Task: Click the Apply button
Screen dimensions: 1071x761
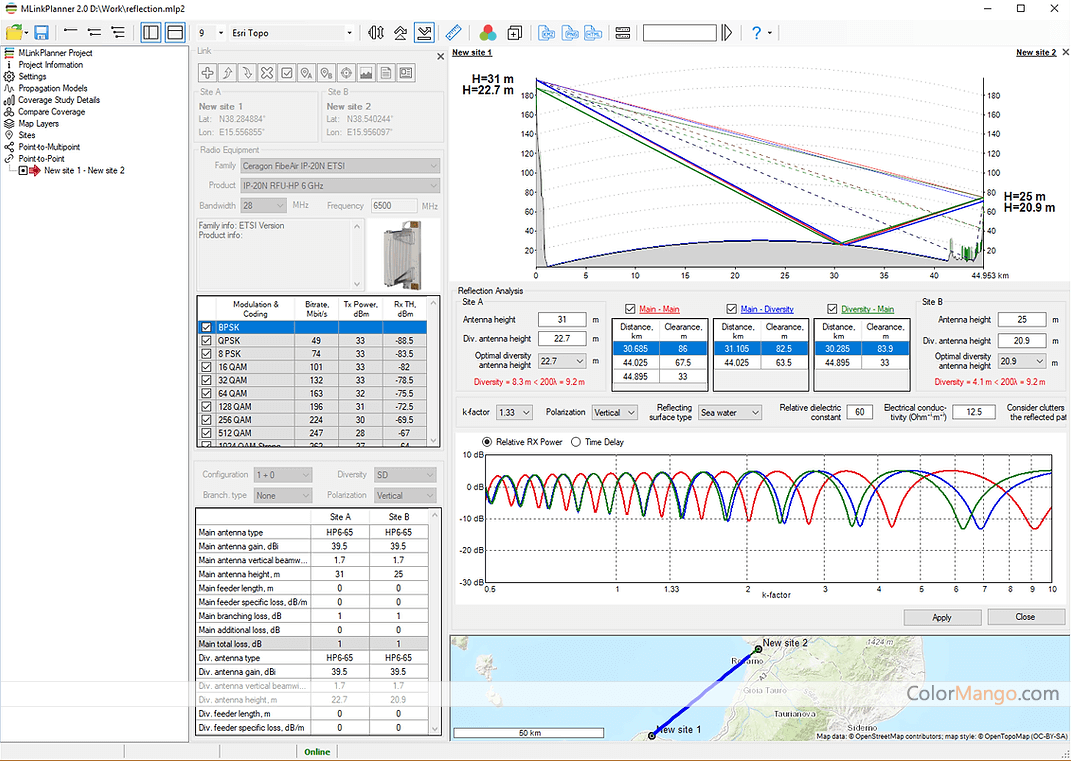Action: point(941,617)
